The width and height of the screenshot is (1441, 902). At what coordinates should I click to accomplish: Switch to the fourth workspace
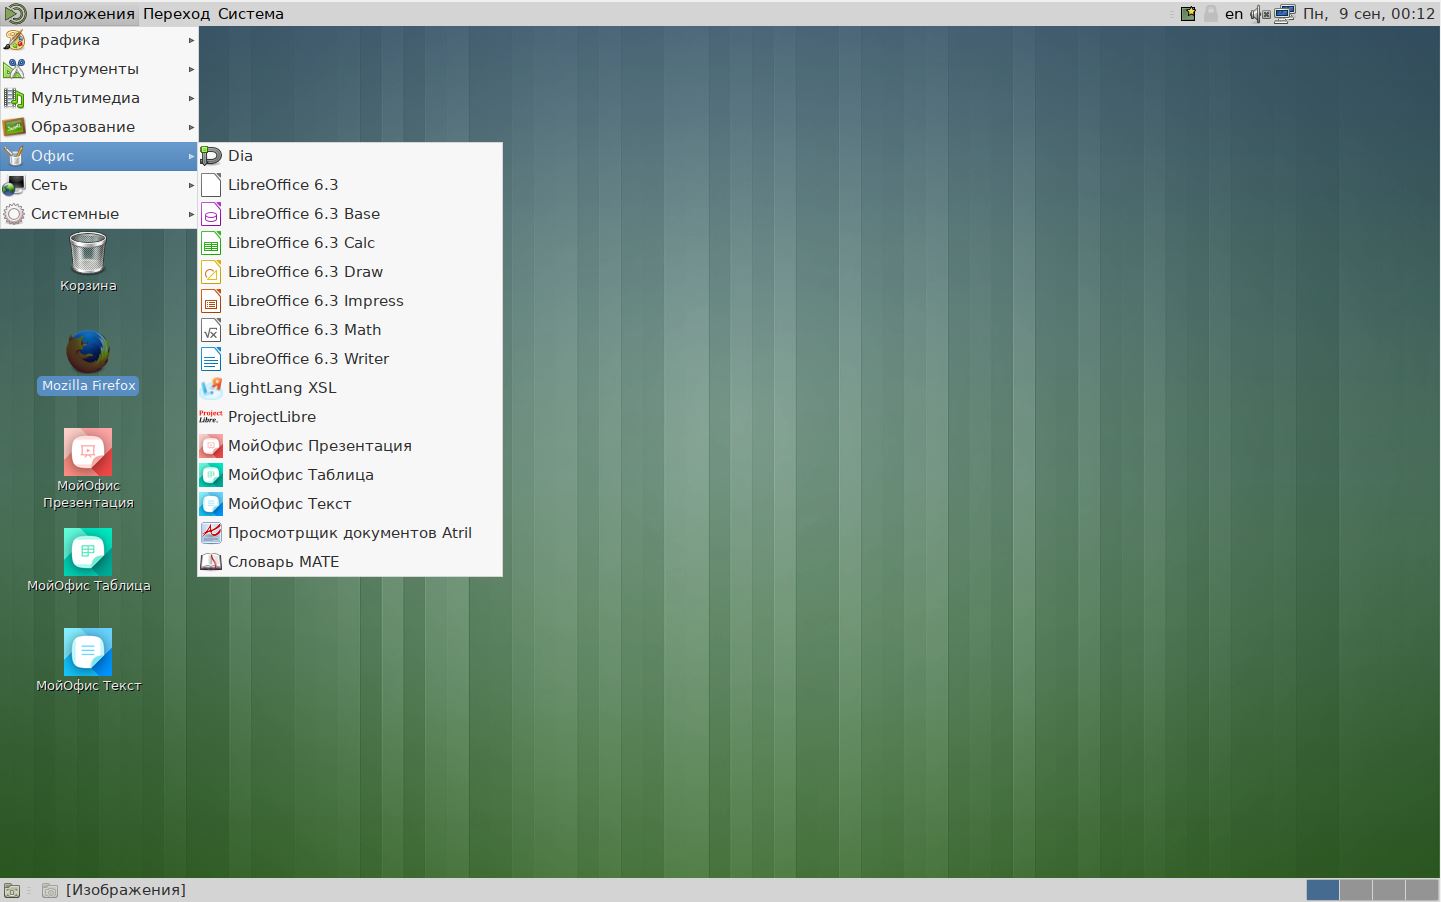pyautogui.click(x=1422, y=890)
